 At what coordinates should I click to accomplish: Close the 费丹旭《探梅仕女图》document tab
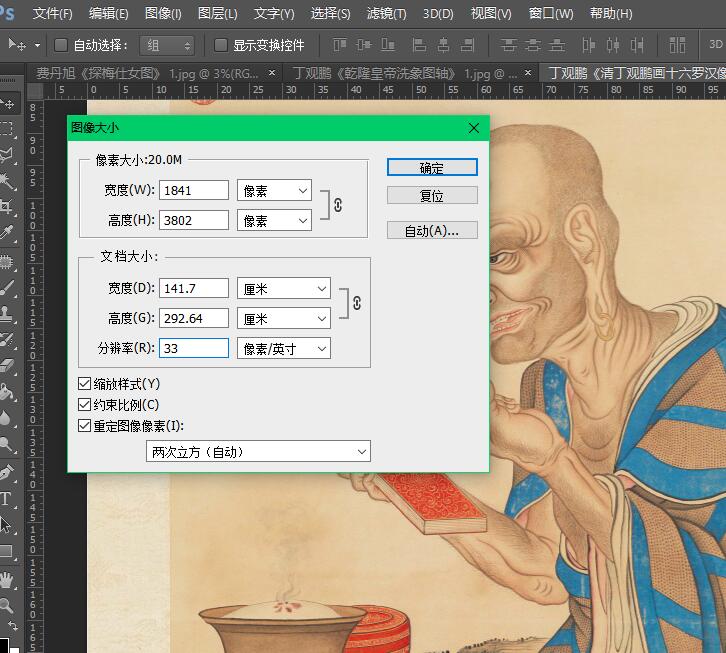coord(272,73)
